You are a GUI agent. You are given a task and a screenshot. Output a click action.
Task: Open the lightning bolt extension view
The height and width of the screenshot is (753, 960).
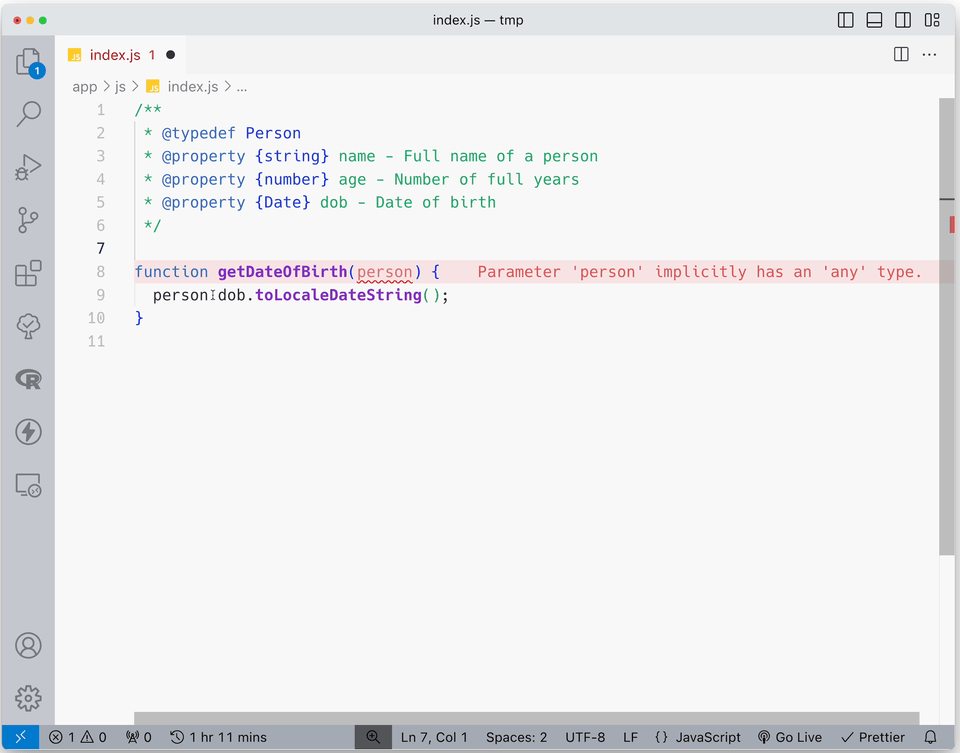(x=28, y=432)
